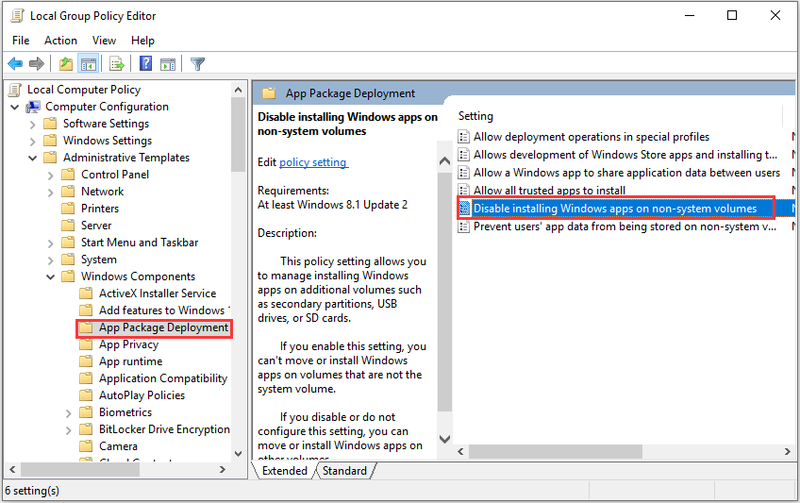
Task: Expand the BitLocker Drive Encryption node
Action: tap(68, 431)
